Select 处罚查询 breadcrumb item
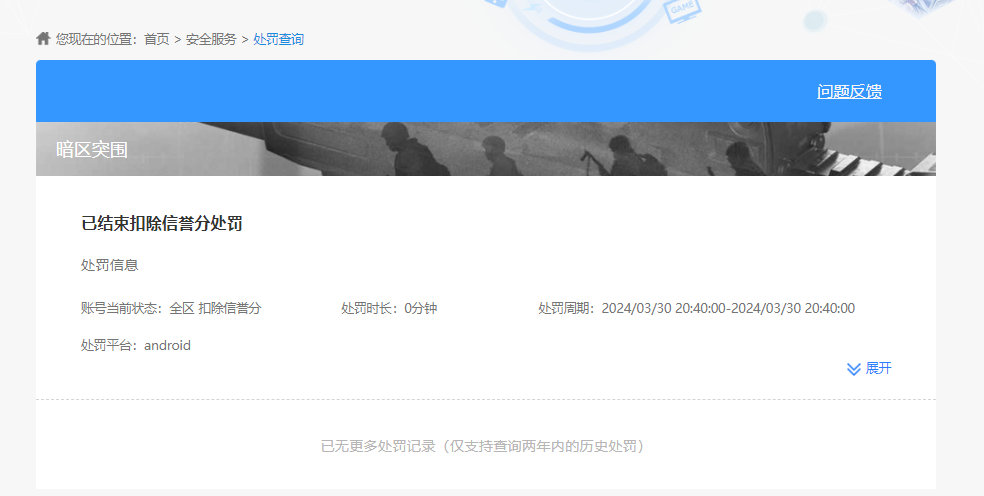Screen dimensions: 984x496 coord(278,39)
